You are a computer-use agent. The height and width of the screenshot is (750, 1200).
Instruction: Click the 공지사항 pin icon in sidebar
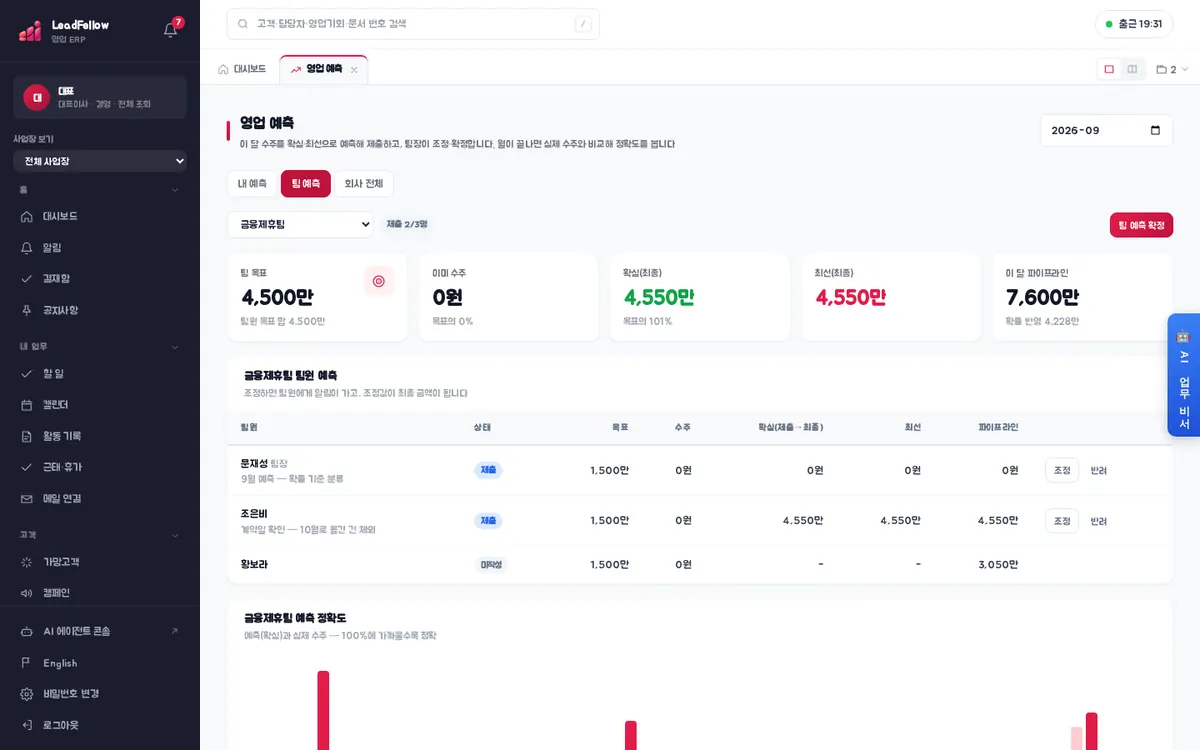(x=27, y=310)
